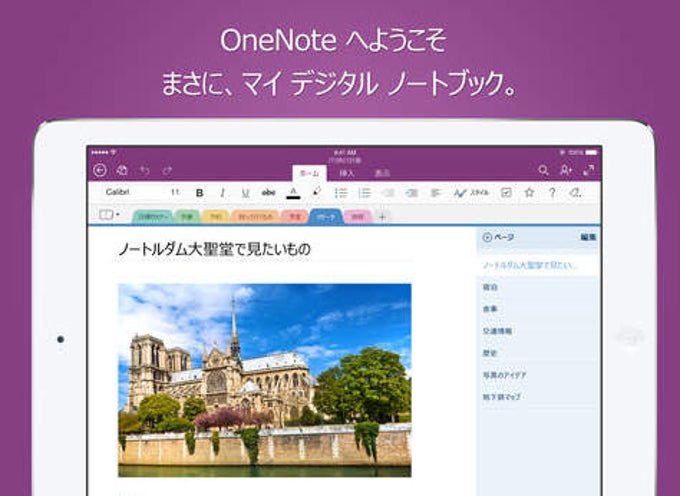Select the highlighter pen tool

[317, 192]
